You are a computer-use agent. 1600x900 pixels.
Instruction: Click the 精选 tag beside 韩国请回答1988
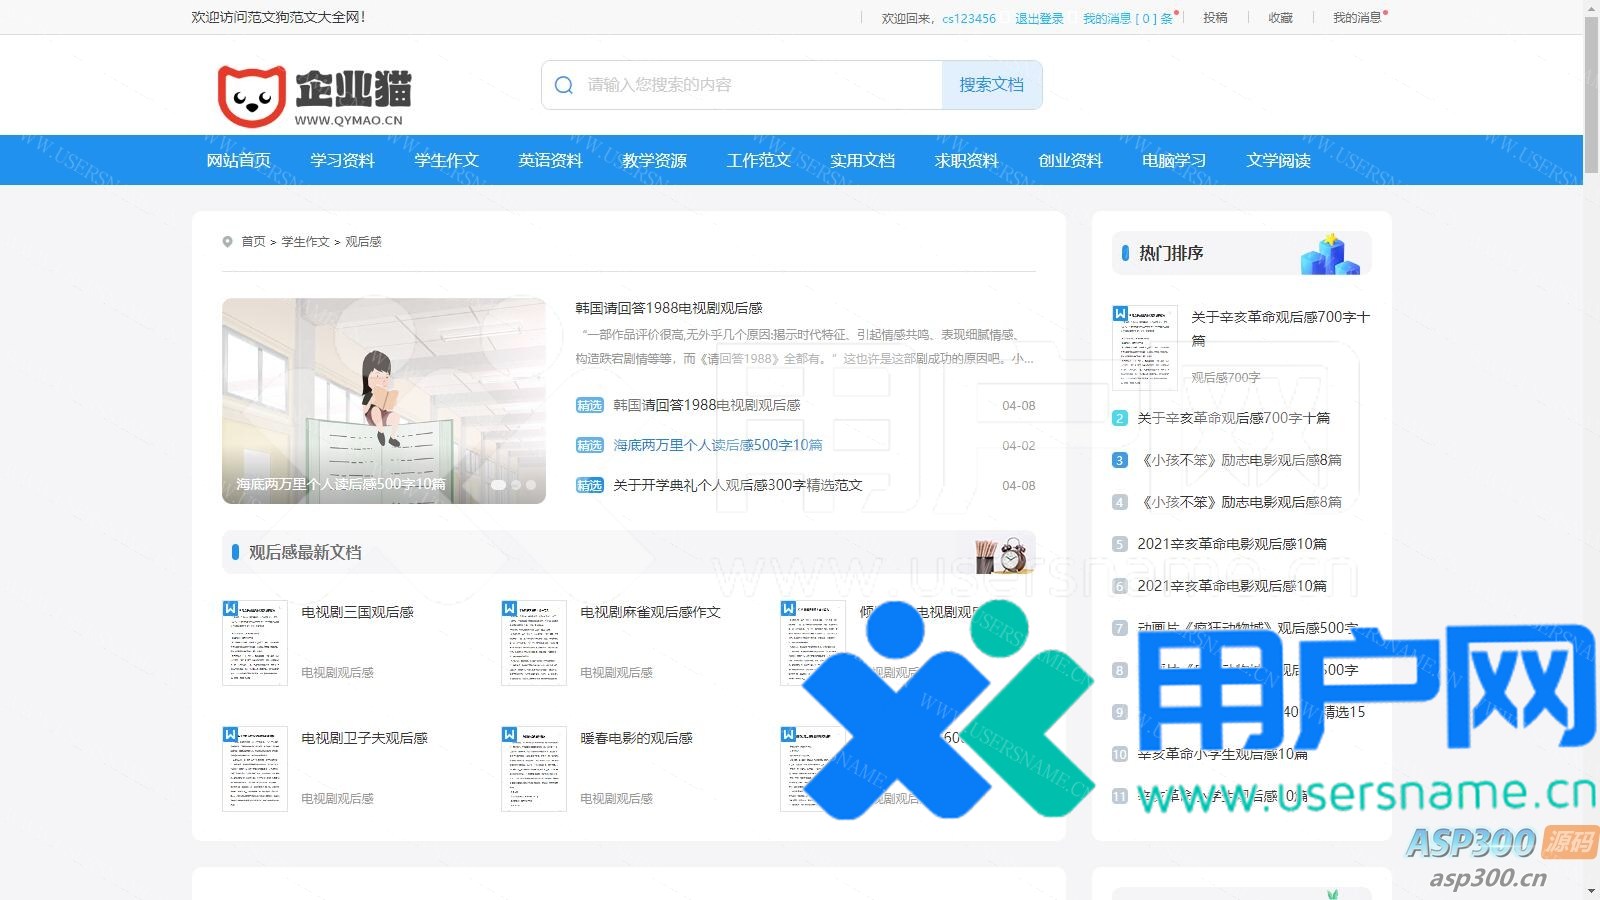(590, 405)
